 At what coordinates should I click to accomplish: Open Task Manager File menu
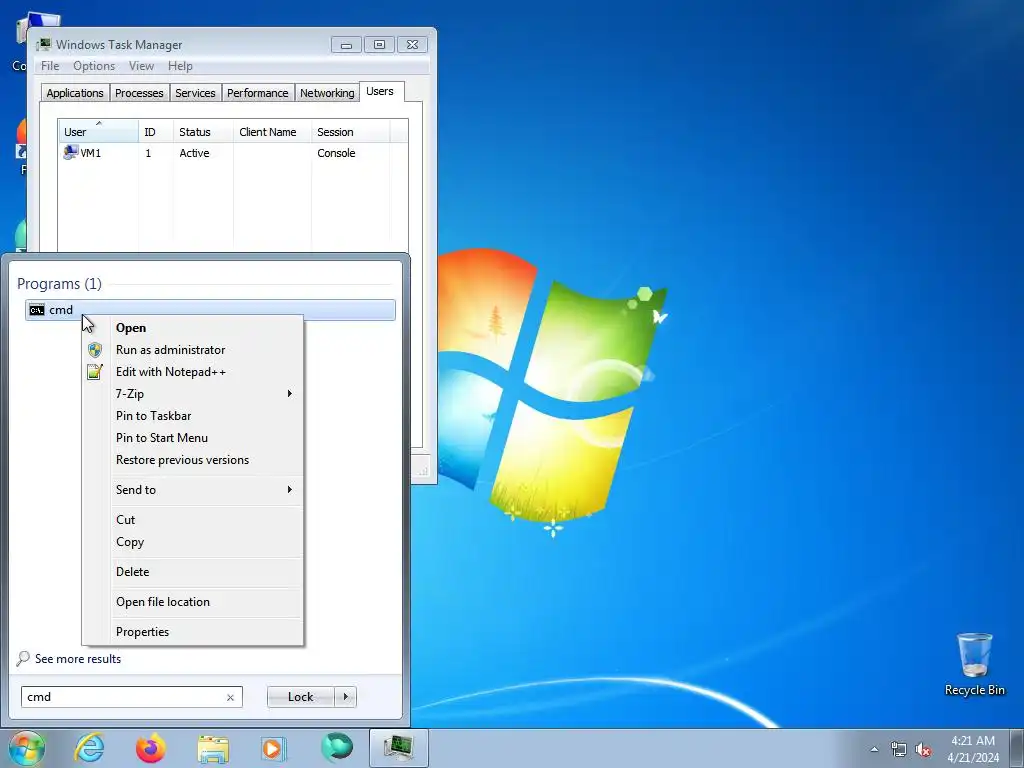coord(50,66)
